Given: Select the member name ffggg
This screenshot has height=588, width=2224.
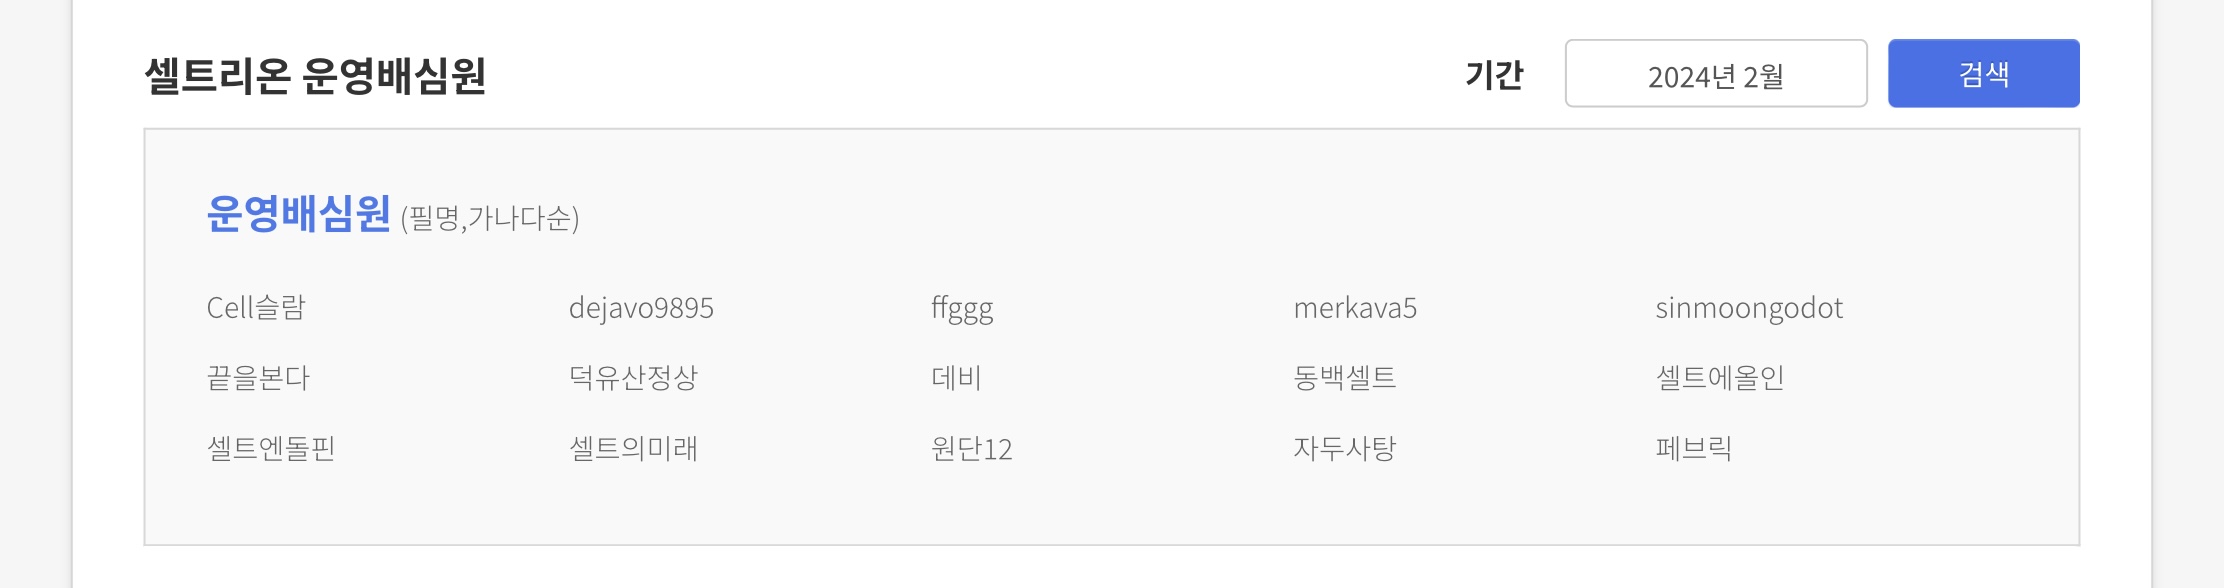Looking at the screenshot, I should pos(962,308).
